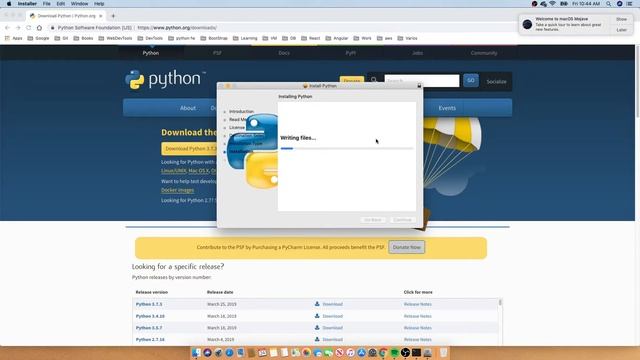
Task: Open the Google bookmarks folder
Action: (38, 38)
